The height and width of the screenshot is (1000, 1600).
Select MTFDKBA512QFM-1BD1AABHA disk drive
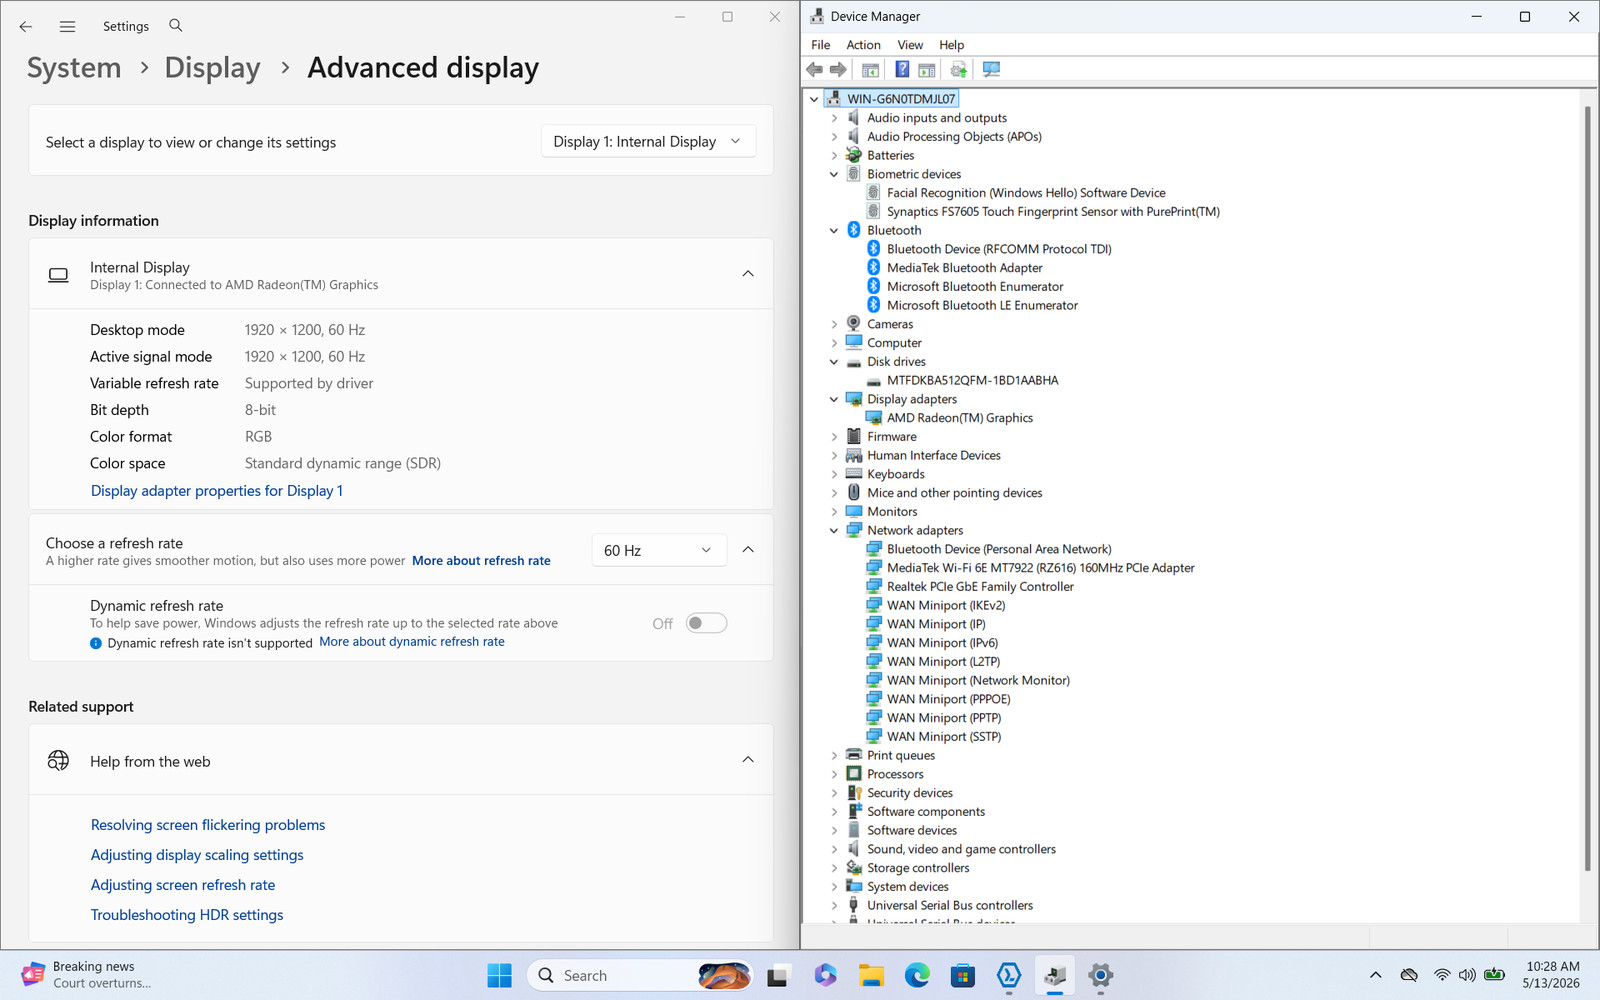click(x=972, y=381)
